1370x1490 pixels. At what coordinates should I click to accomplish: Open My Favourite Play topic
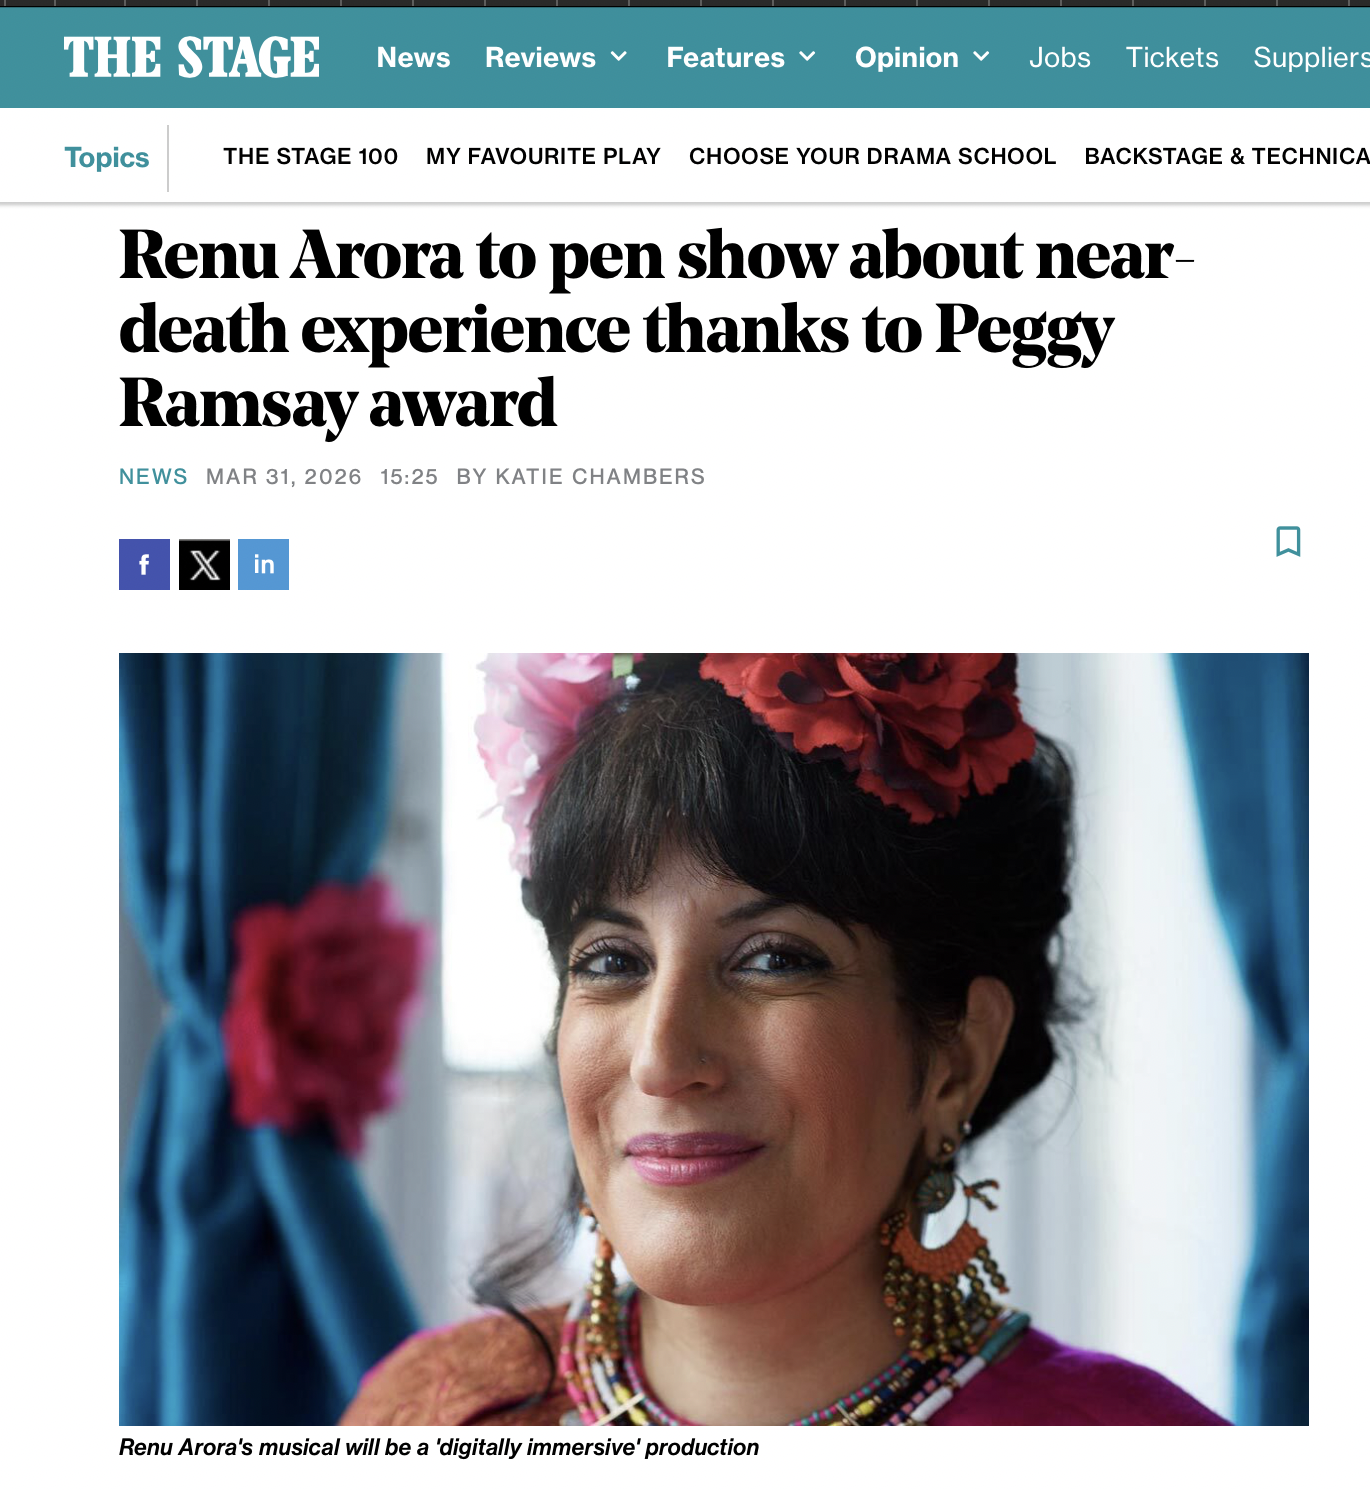[x=543, y=156]
